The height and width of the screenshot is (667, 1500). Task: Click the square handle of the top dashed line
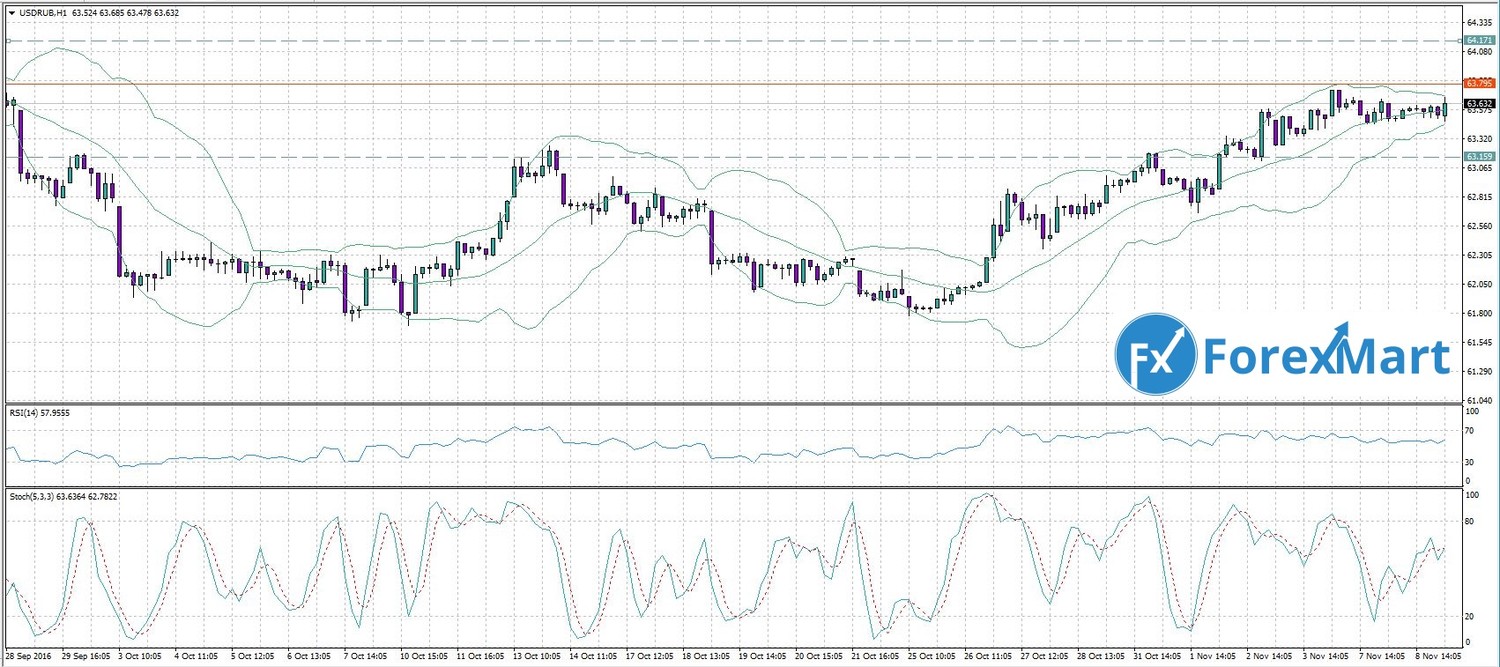8,41
